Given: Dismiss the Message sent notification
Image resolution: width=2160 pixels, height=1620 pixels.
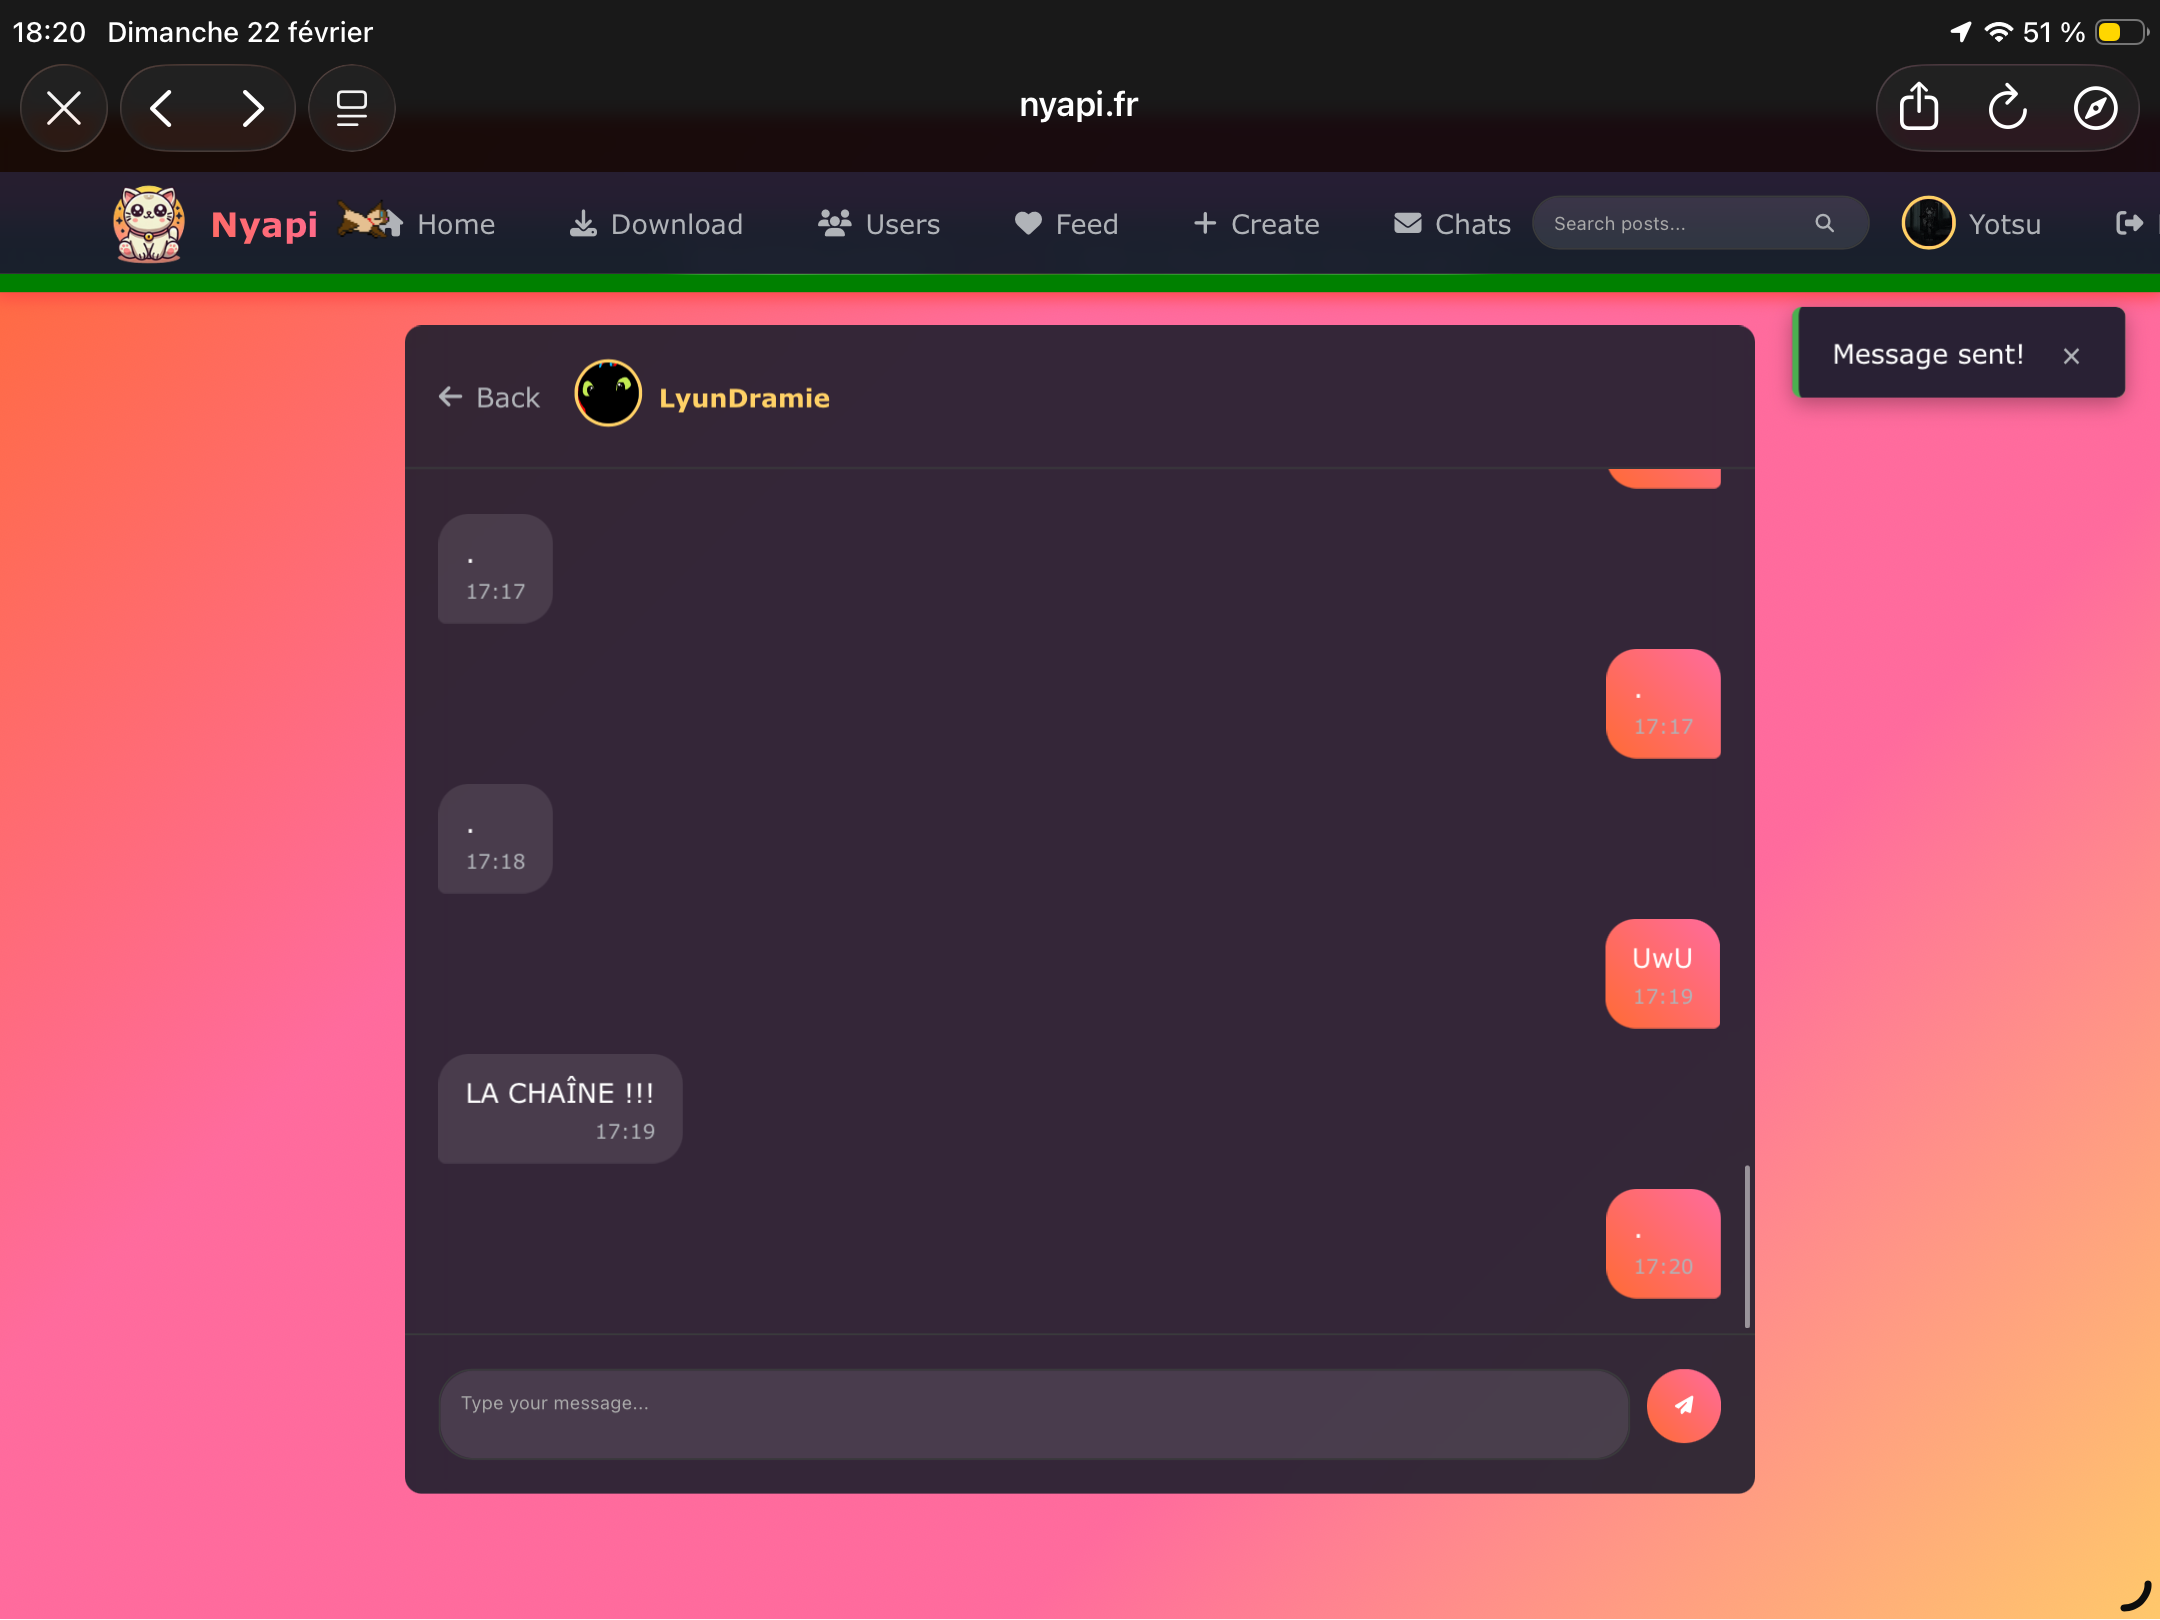Looking at the screenshot, I should click(x=2071, y=356).
